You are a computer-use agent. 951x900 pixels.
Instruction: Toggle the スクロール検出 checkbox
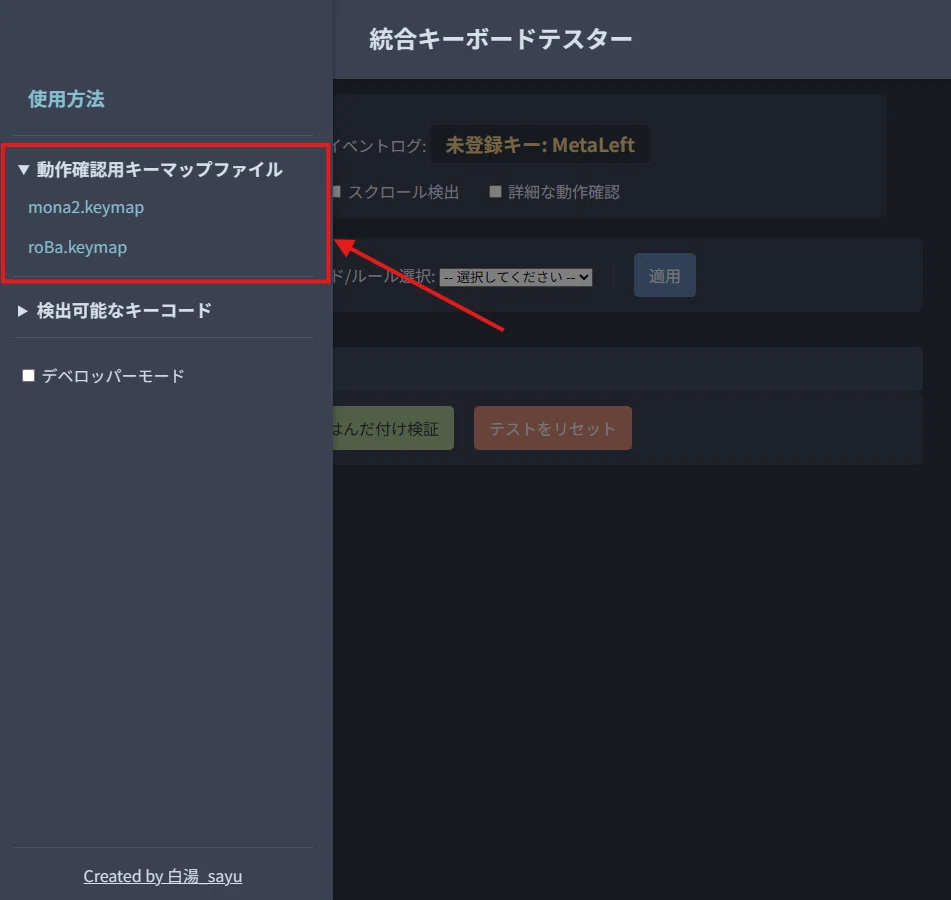tap(337, 192)
